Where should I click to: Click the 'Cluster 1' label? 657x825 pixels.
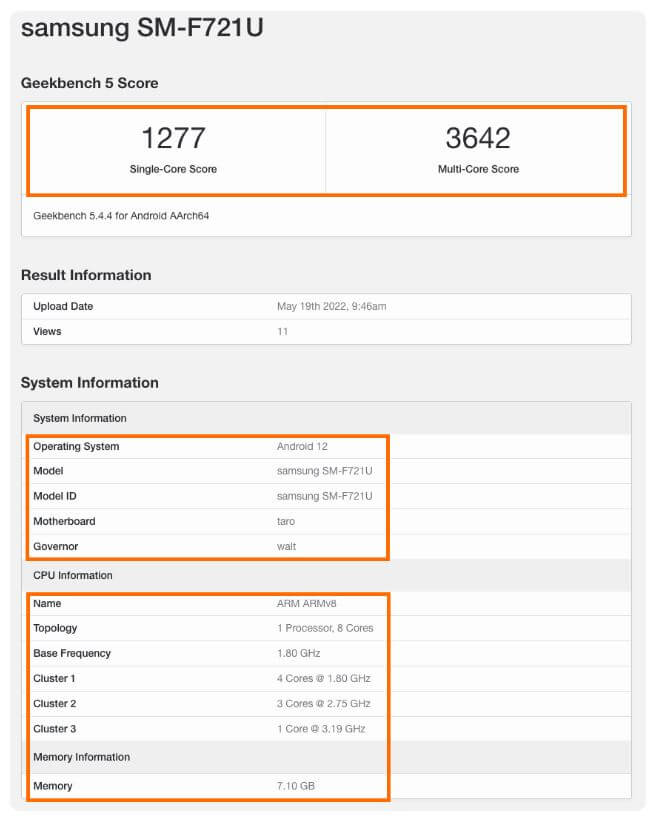(54, 679)
